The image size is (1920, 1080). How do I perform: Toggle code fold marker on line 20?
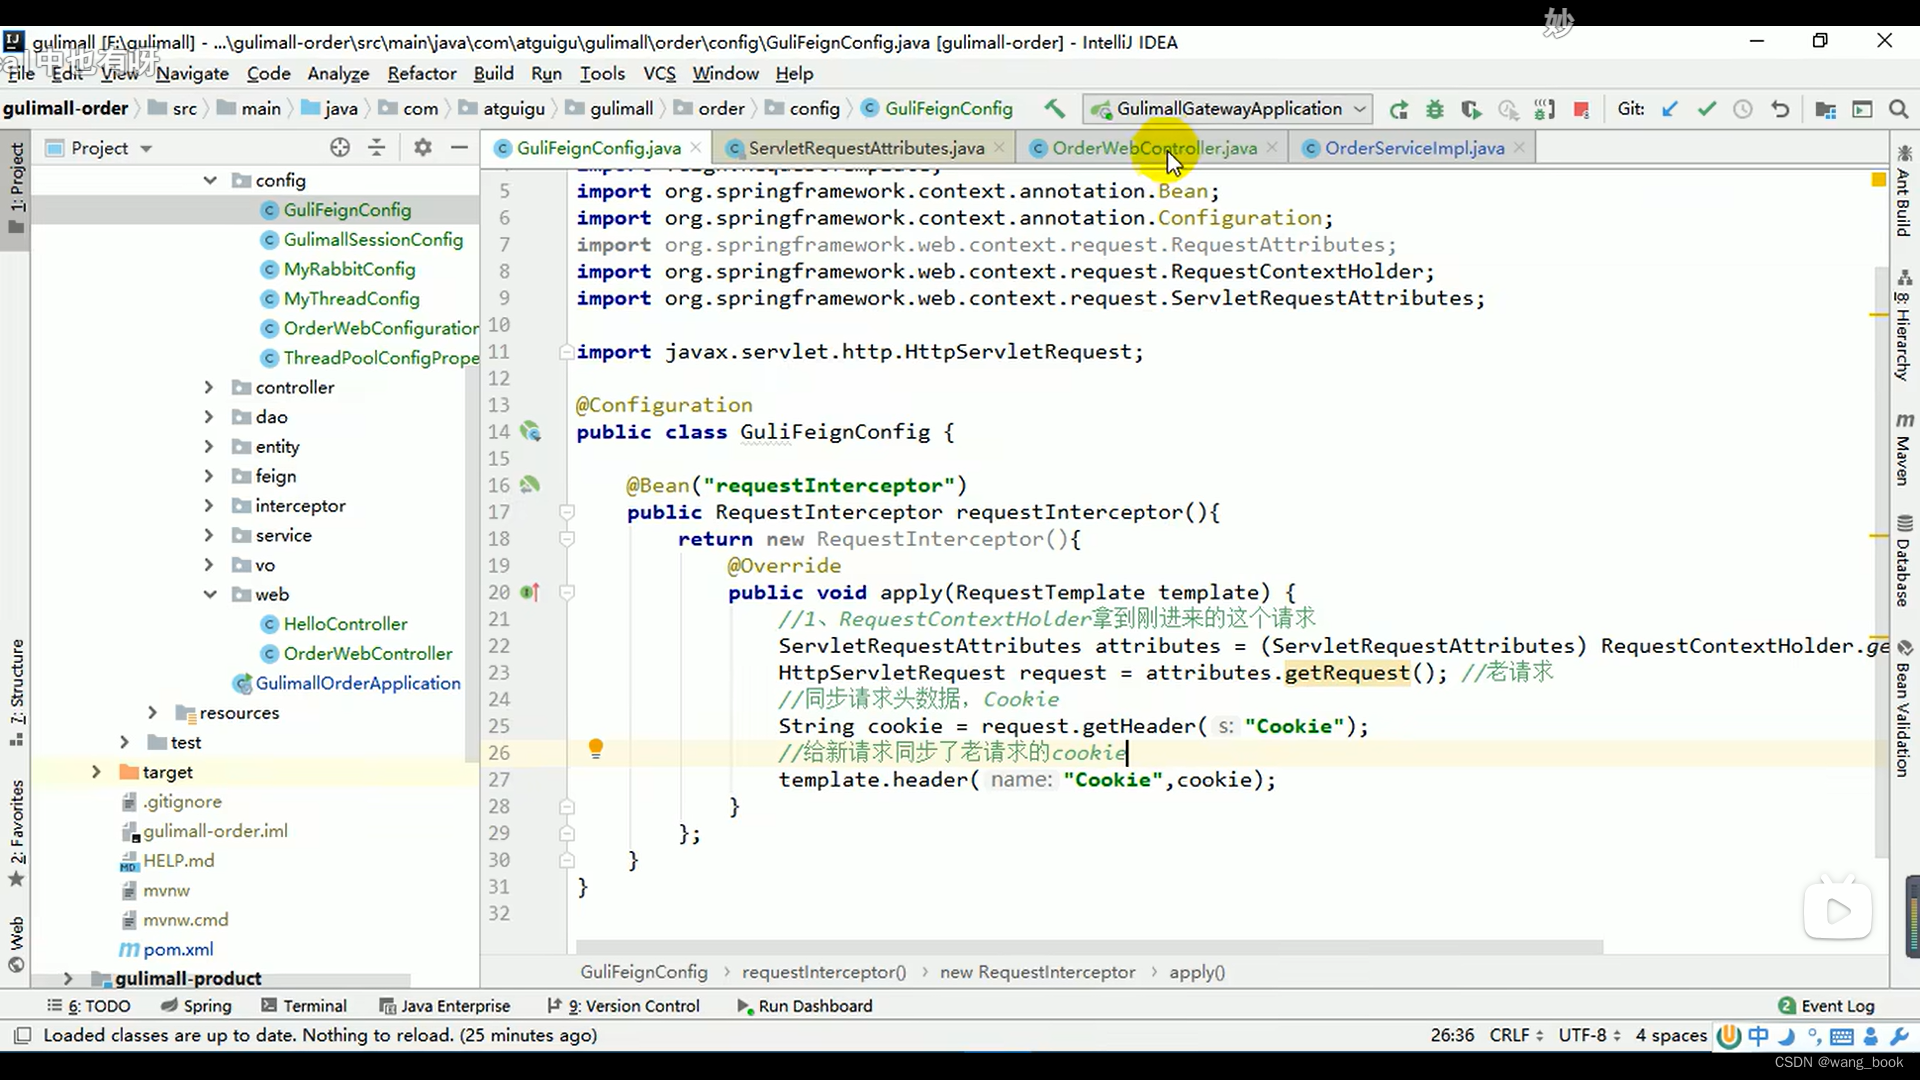pos(567,592)
